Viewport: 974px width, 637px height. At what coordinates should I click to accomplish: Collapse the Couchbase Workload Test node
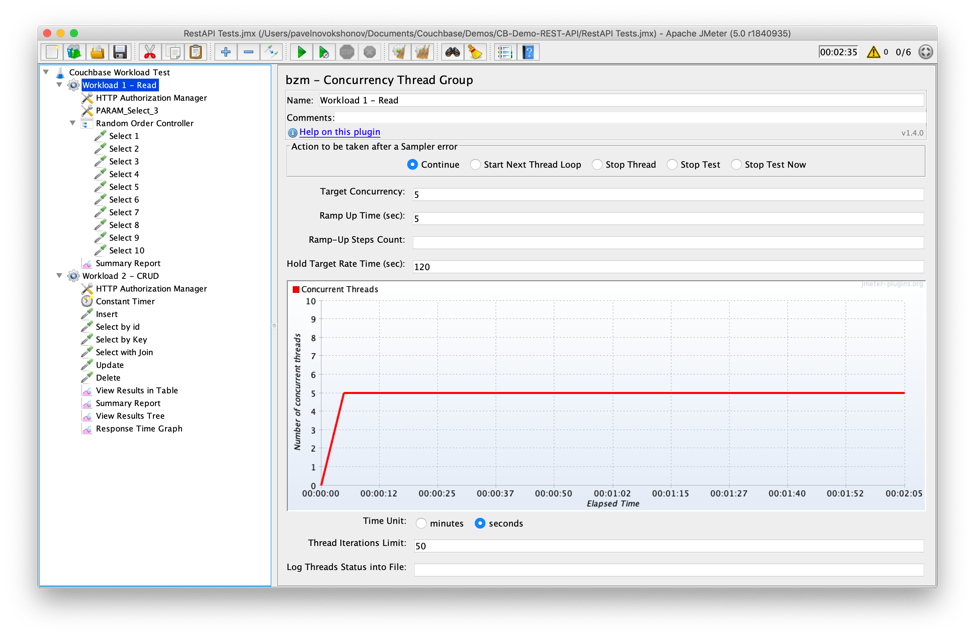click(x=46, y=72)
